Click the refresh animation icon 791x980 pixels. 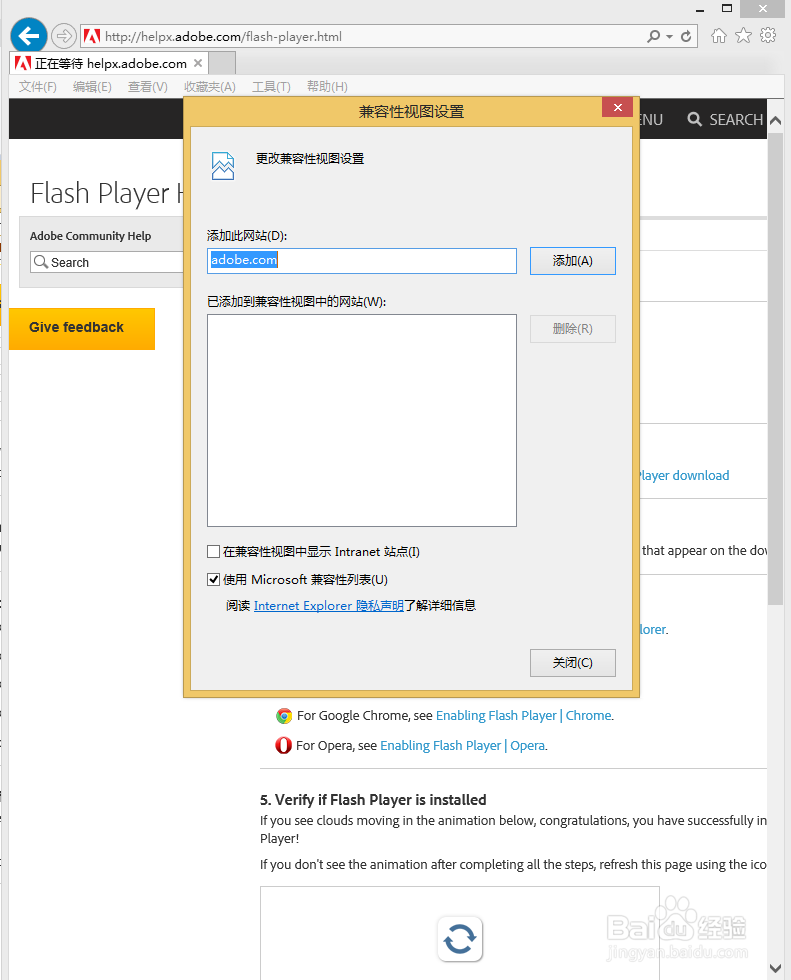pos(460,939)
